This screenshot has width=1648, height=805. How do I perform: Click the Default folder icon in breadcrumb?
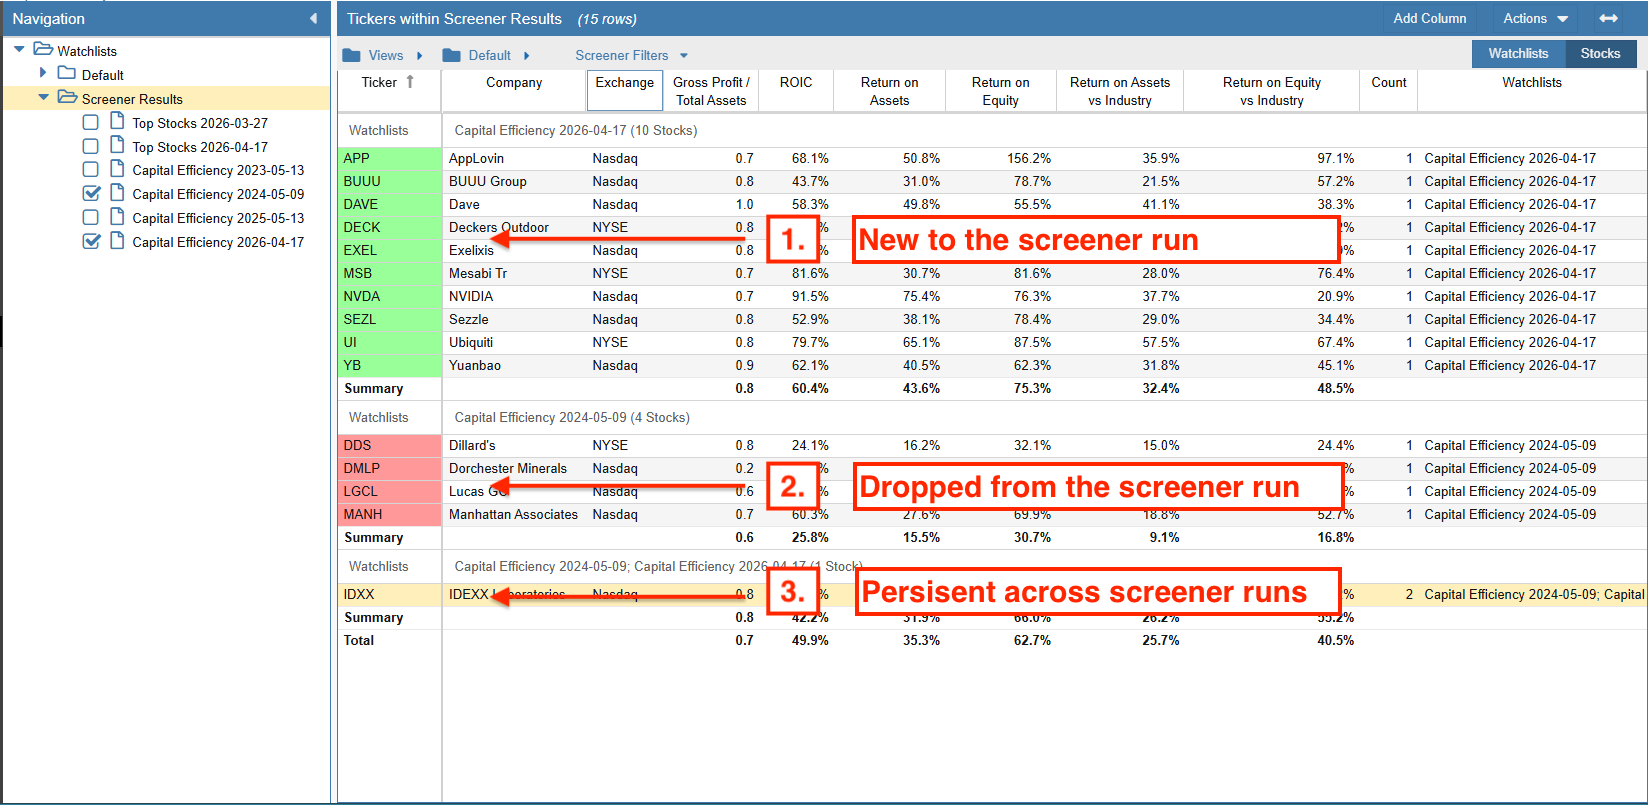tap(452, 55)
